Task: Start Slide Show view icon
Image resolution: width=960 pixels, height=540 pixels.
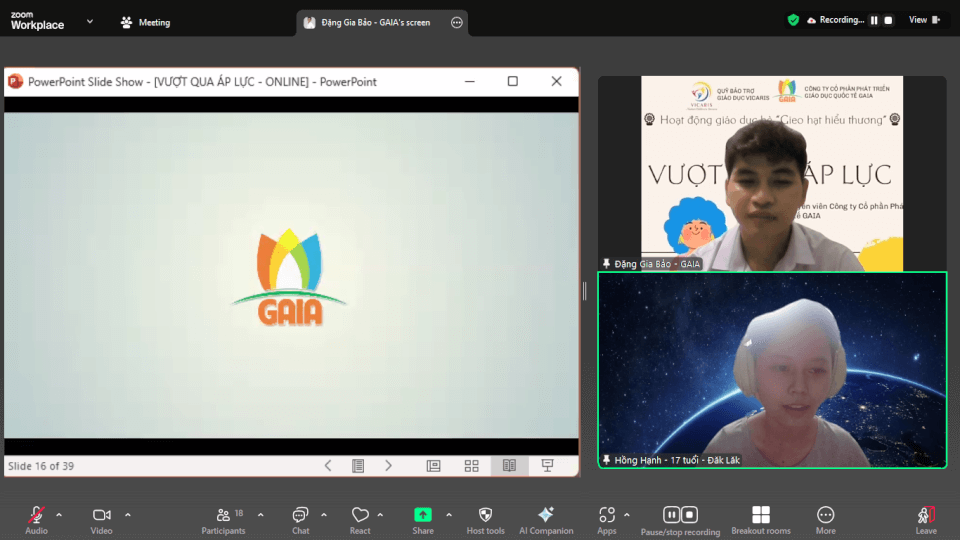Action: click(547, 466)
